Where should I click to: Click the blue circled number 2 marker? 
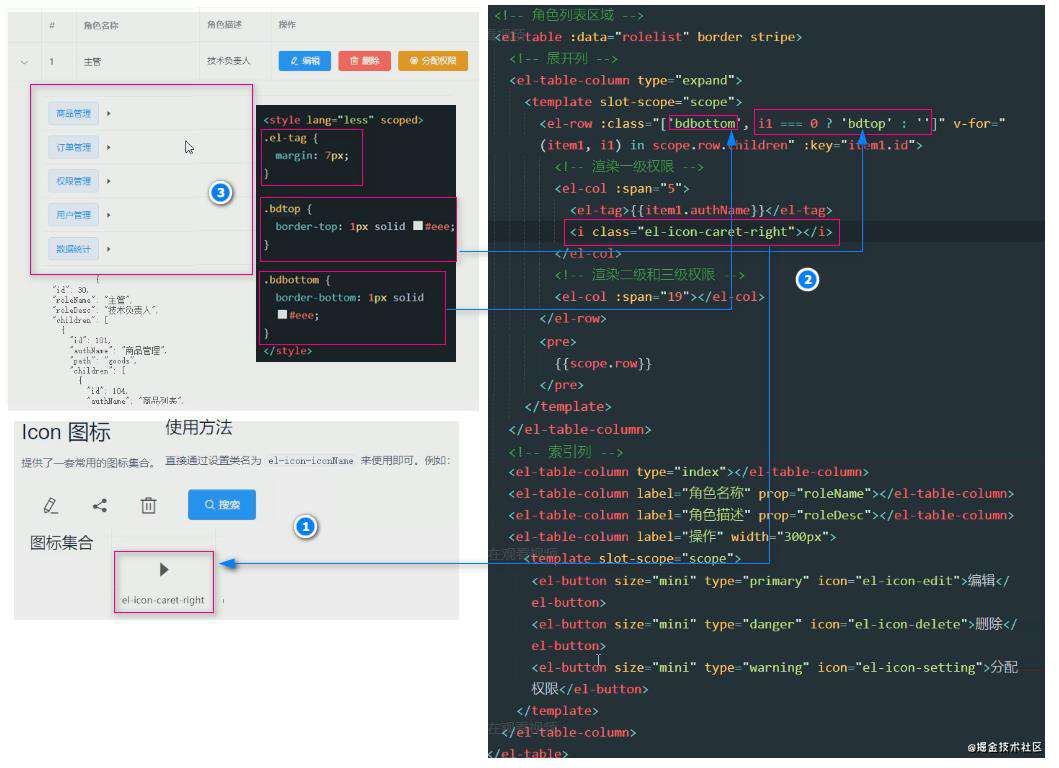(807, 279)
